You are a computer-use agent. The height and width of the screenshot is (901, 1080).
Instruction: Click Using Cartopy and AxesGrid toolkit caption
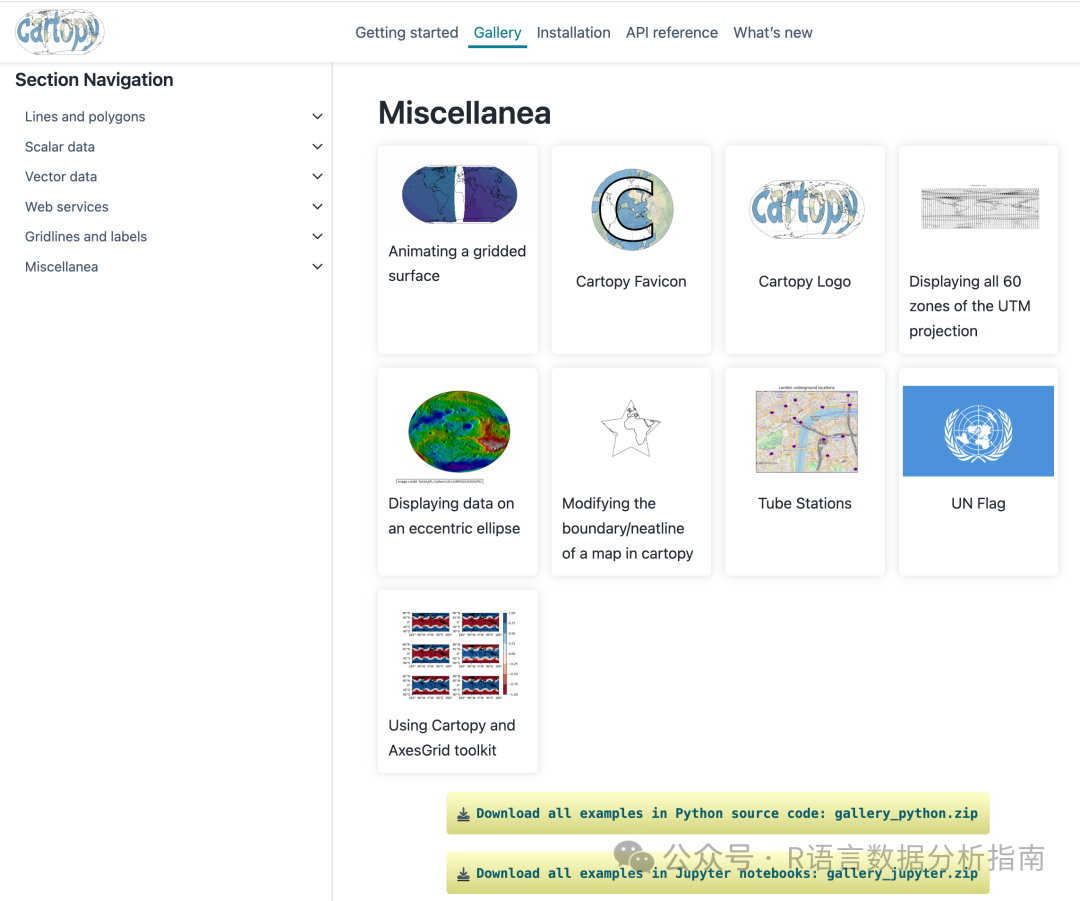[452, 738]
